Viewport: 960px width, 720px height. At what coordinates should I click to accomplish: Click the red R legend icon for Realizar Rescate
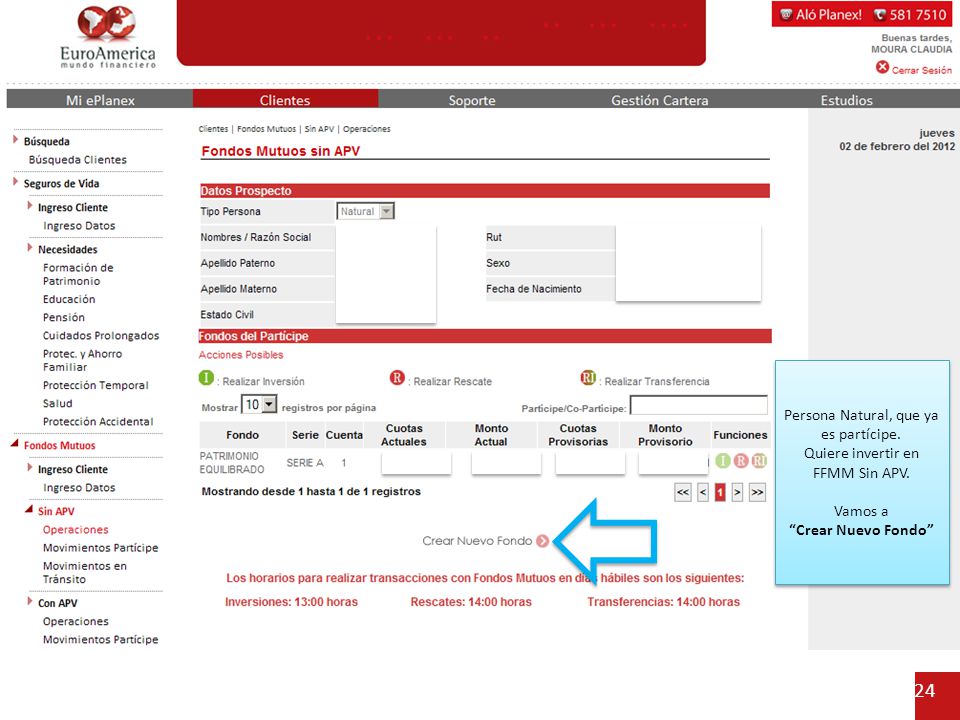coord(397,378)
